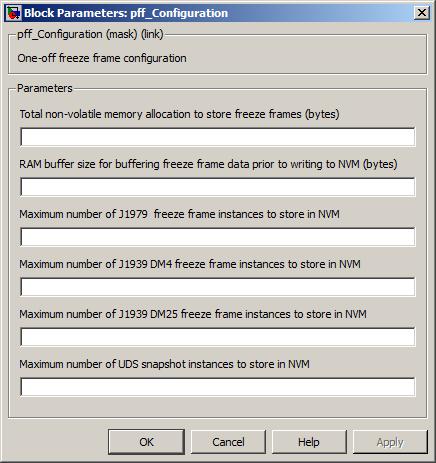Click the RAM buffer size input field

[218, 187]
